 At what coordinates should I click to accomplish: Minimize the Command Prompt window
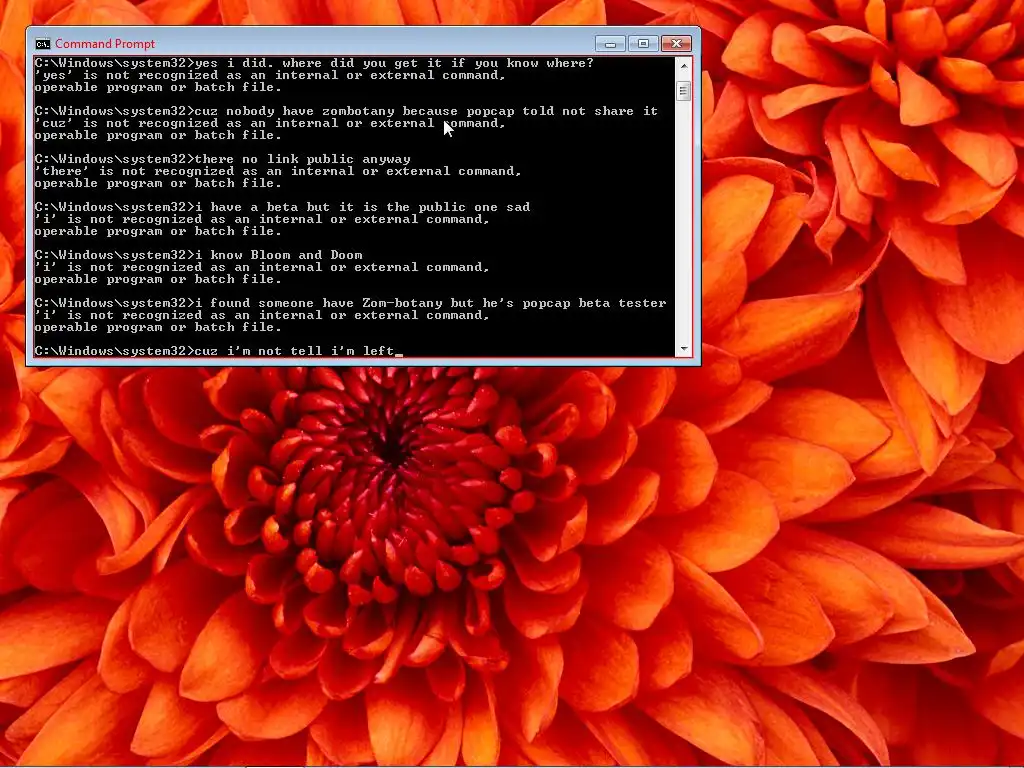click(610, 44)
